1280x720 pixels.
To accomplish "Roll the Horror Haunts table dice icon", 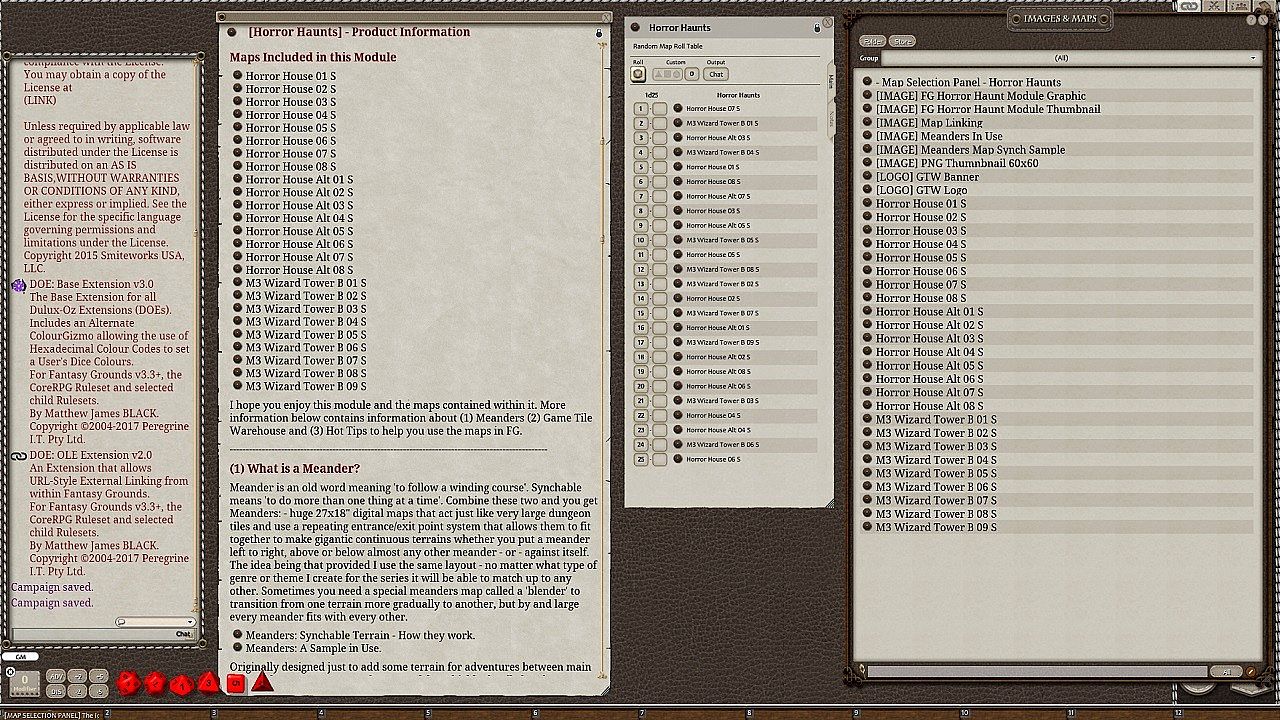I will click(638, 74).
